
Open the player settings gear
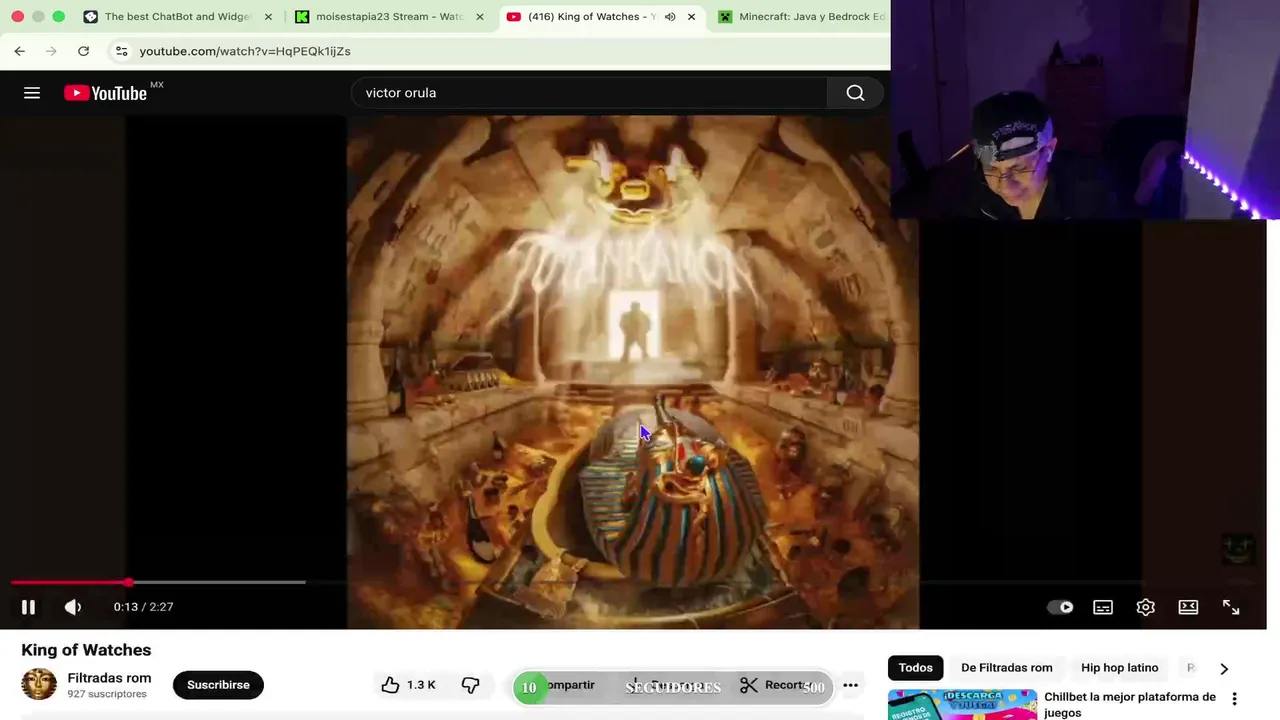click(x=1146, y=607)
